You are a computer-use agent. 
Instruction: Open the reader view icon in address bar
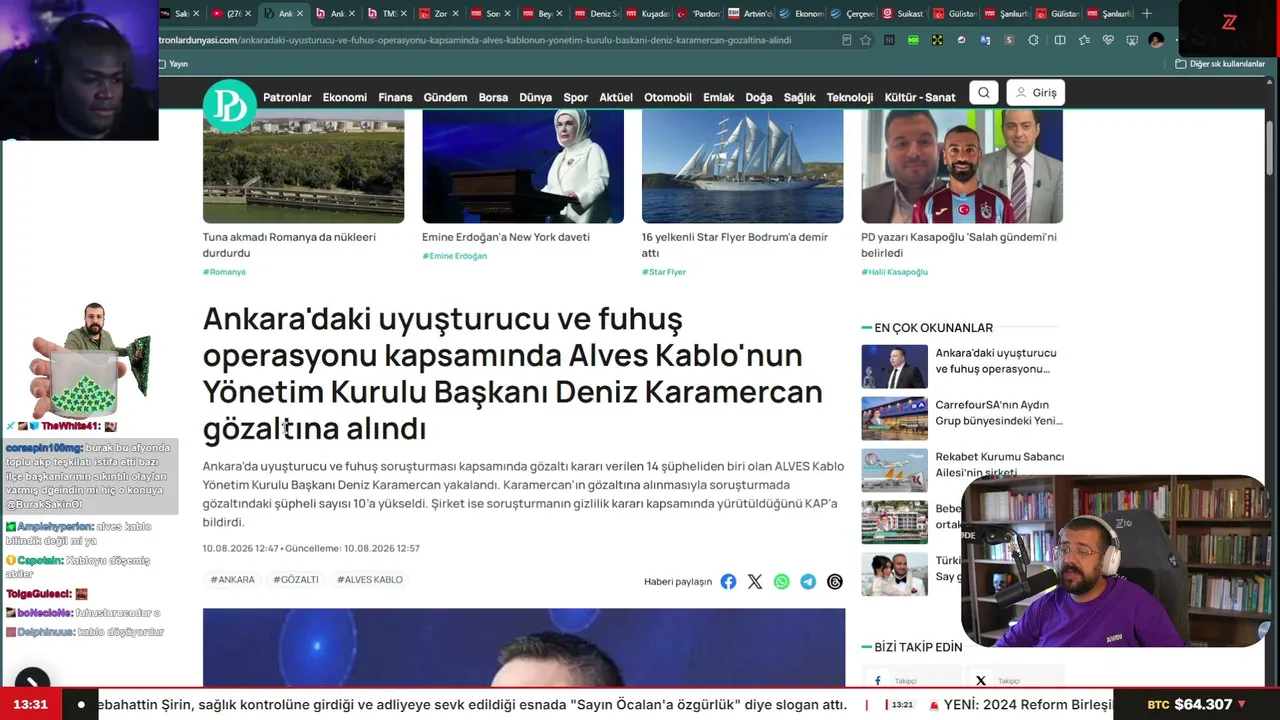point(847,40)
